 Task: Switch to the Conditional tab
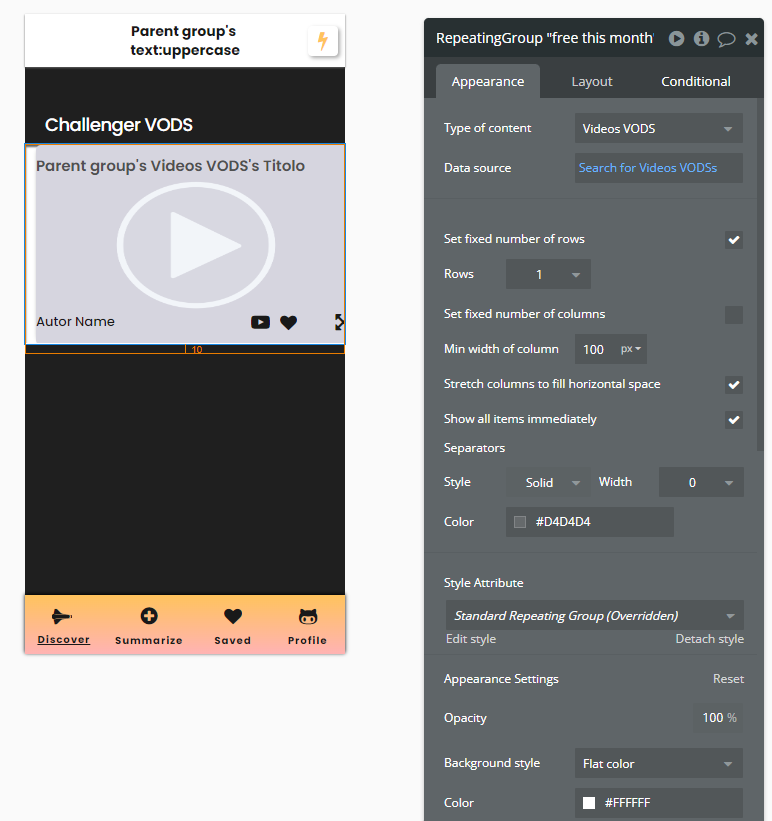tap(696, 82)
